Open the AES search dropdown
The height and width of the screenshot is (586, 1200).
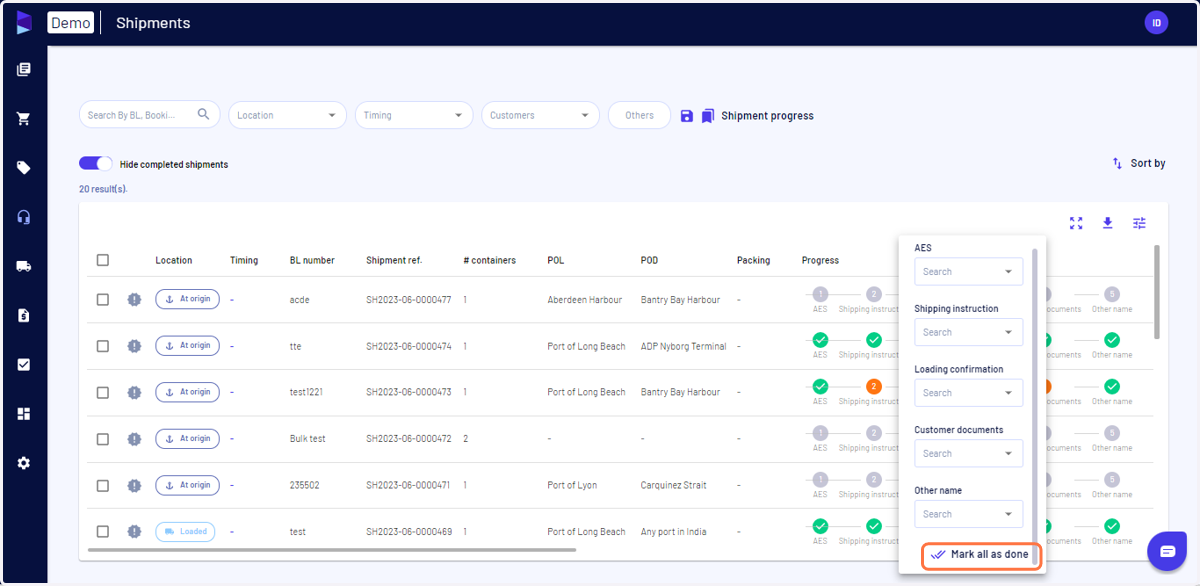[x=968, y=271]
